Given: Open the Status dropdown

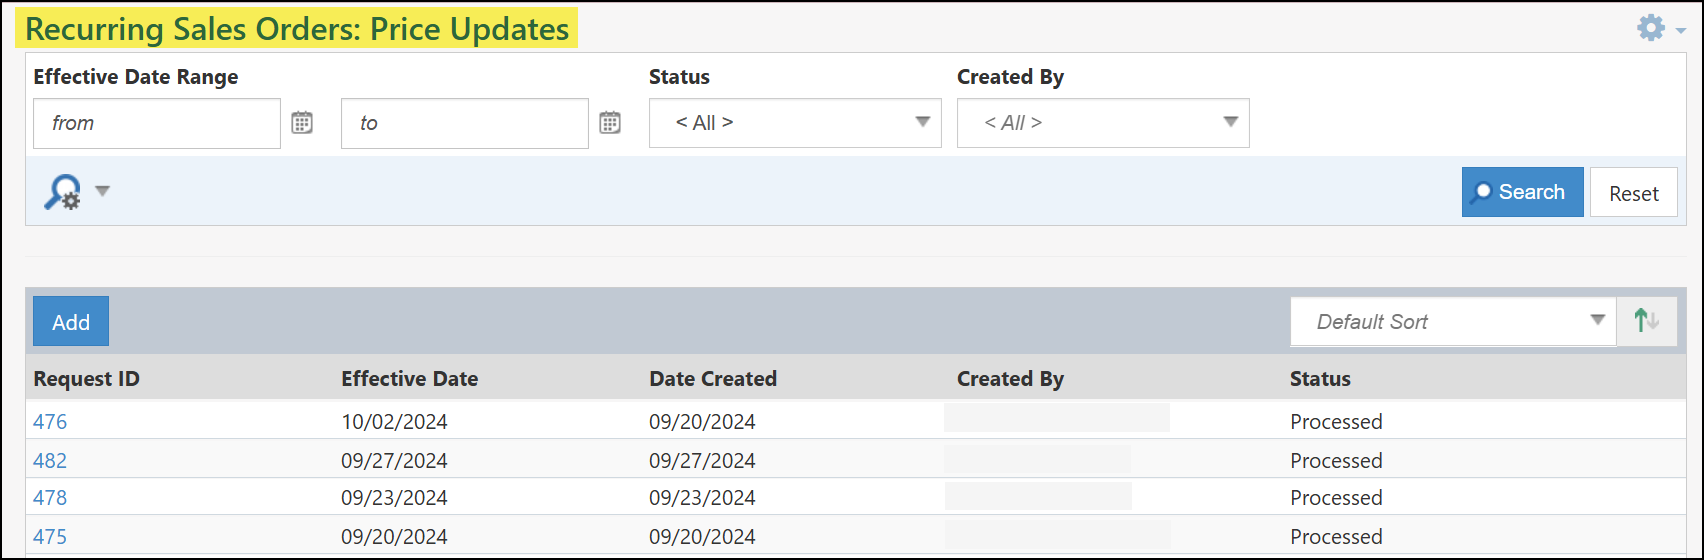Looking at the screenshot, I should coord(795,123).
